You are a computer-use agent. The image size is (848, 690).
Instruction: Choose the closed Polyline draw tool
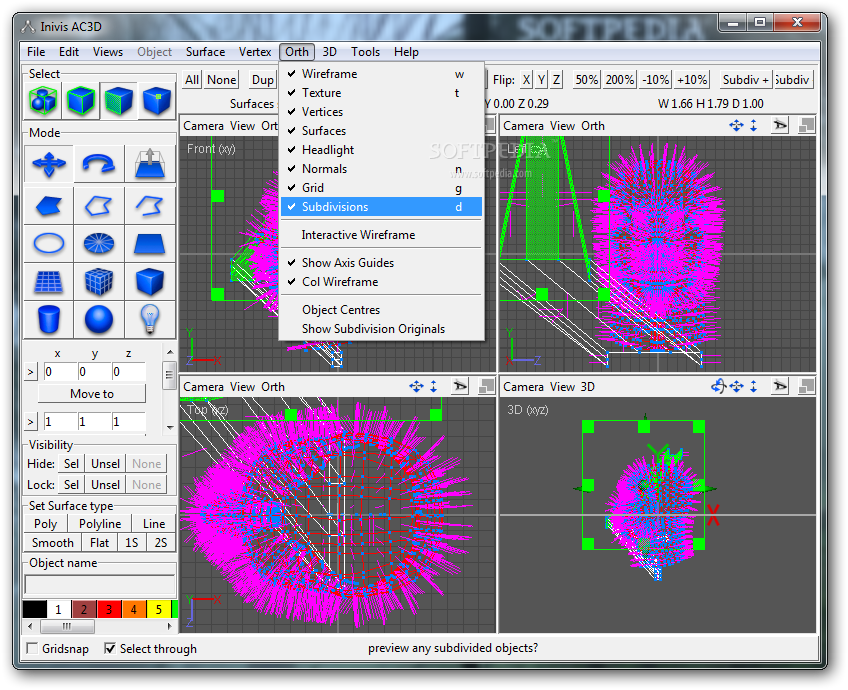click(99, 206)
